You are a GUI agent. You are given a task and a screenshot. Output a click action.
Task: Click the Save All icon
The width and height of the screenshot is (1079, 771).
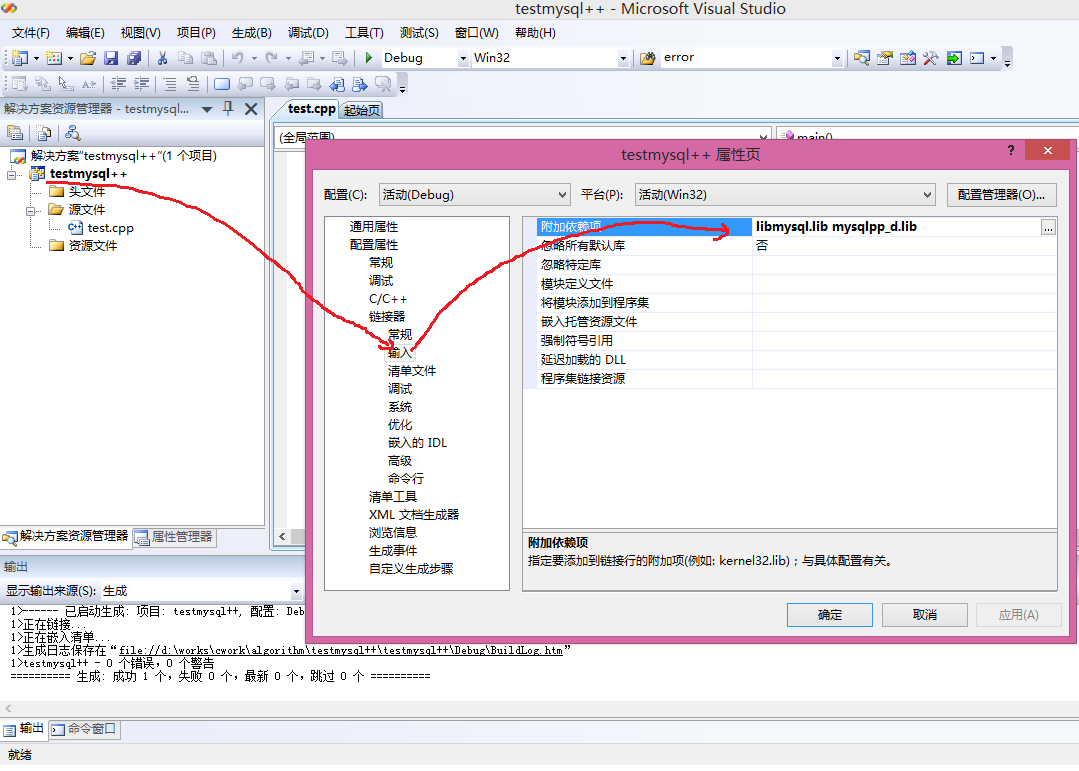coord(134,58)
